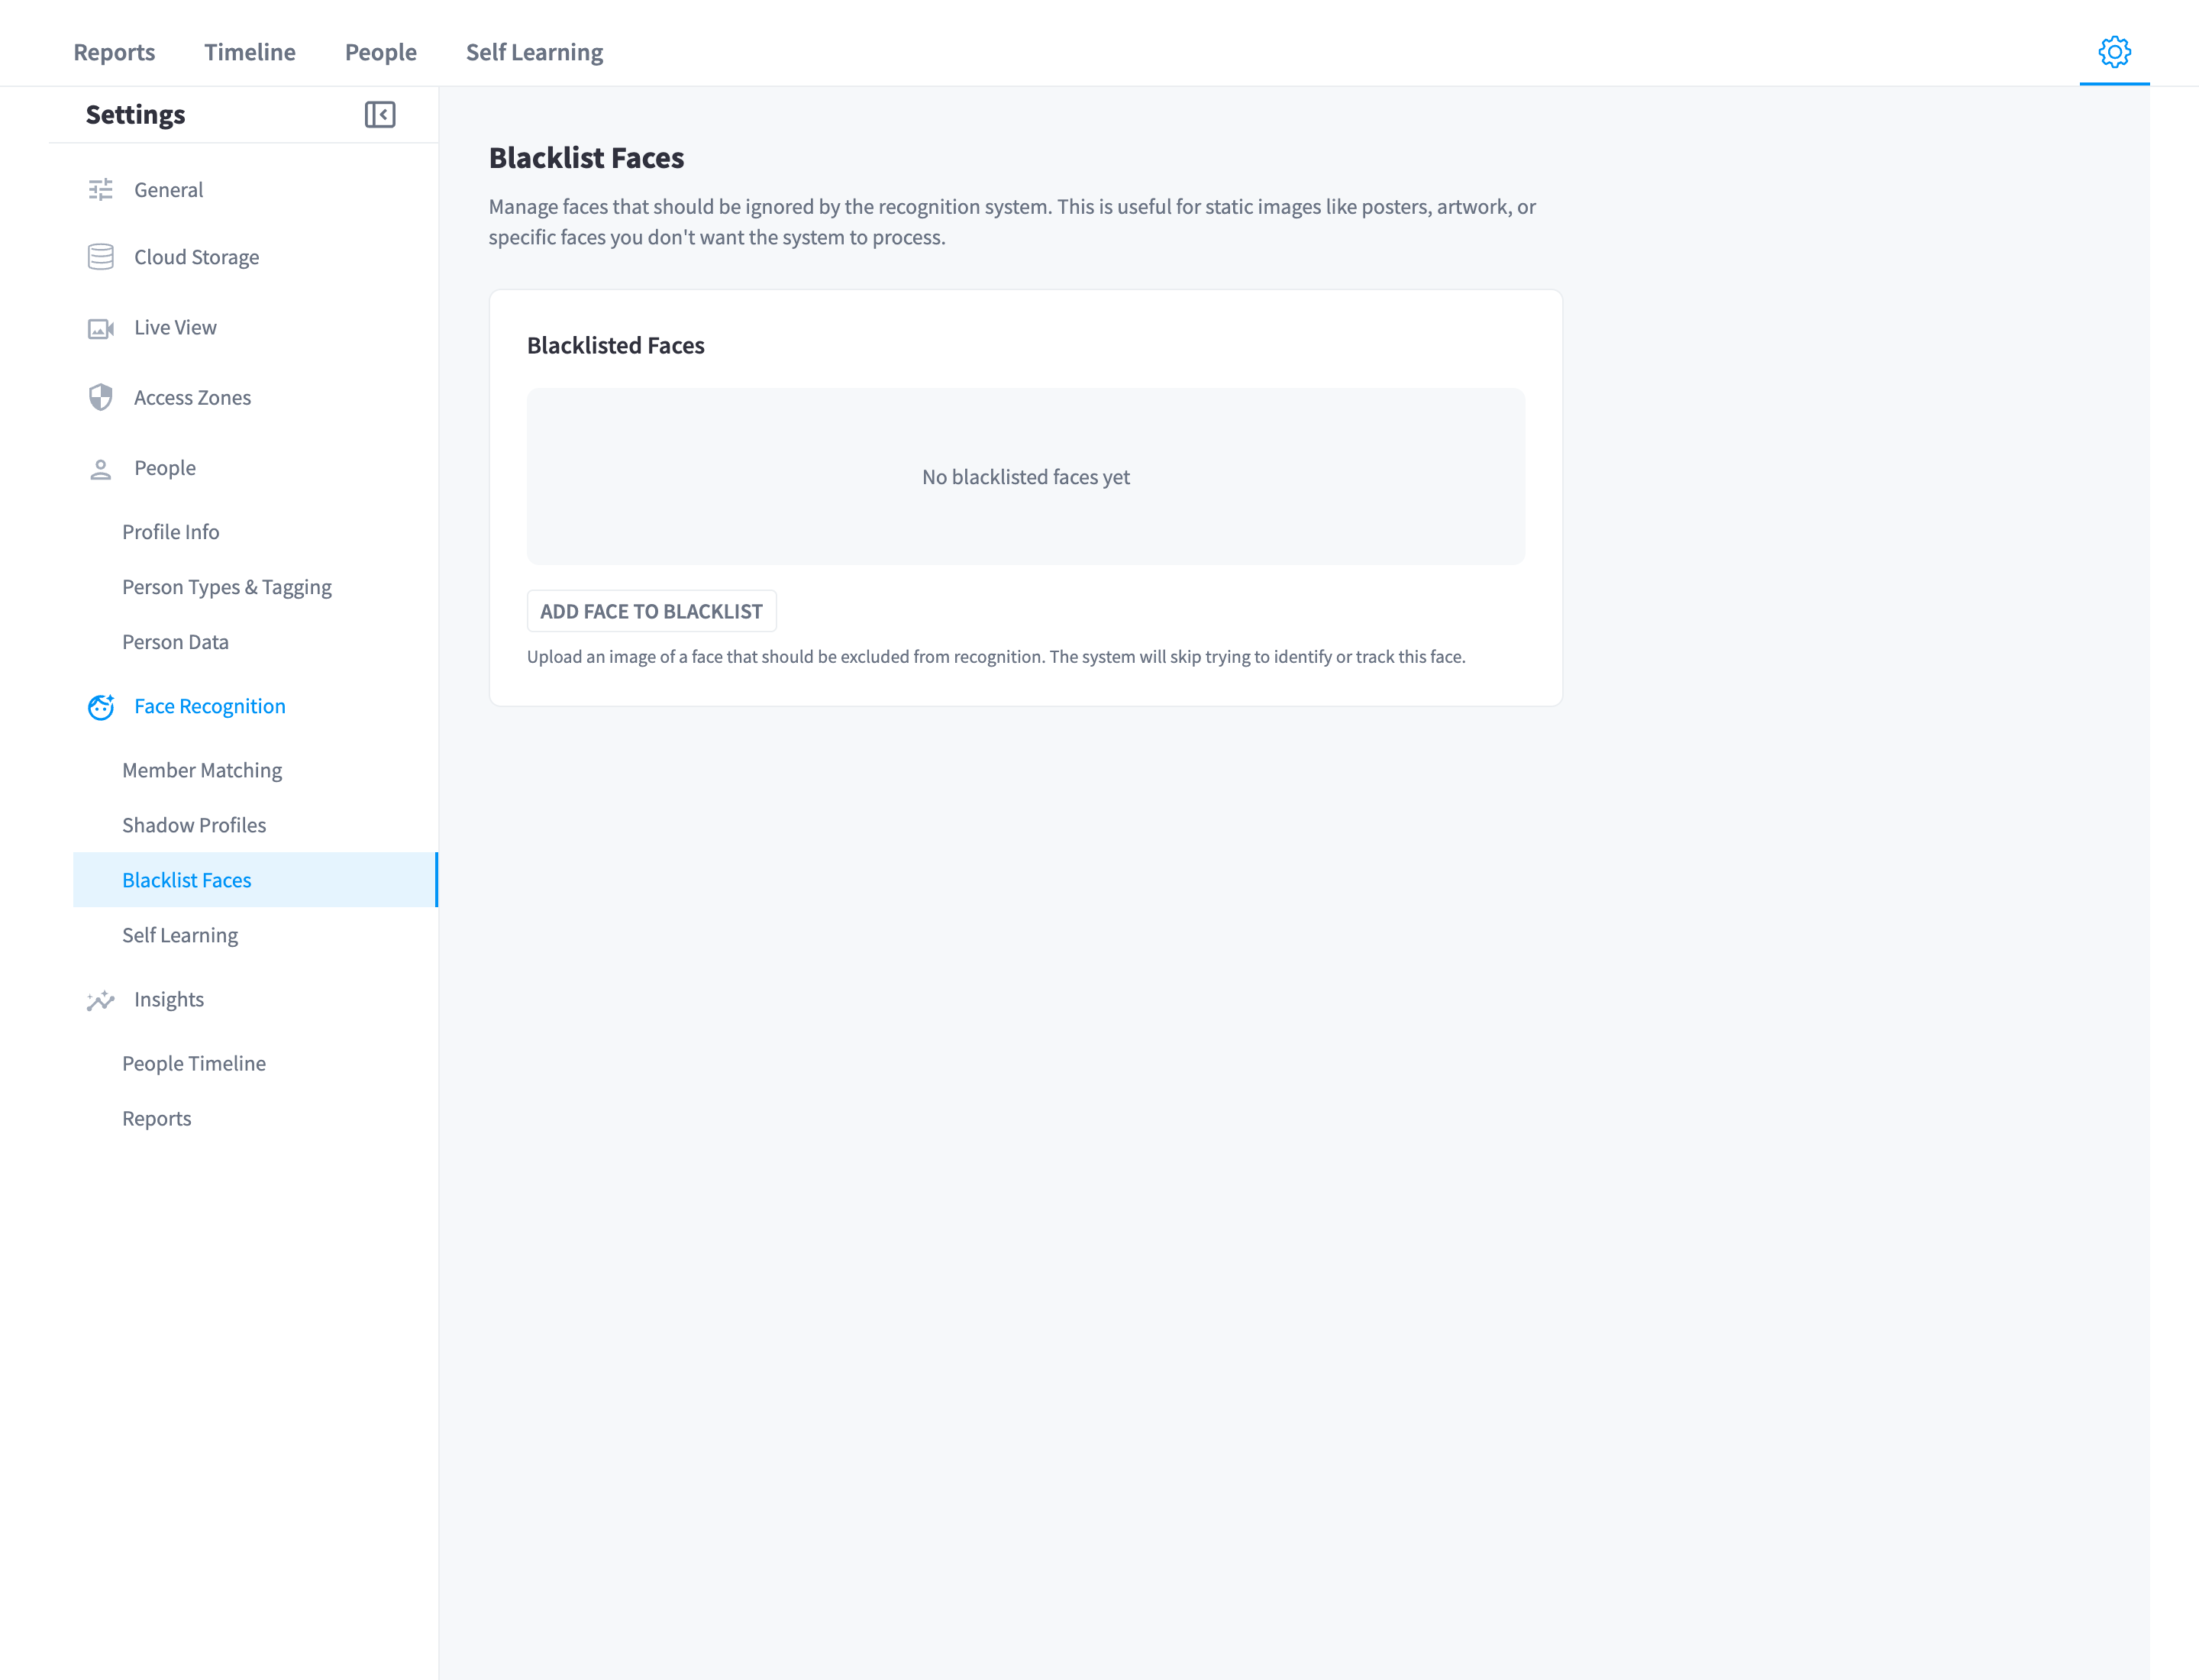Image resolution: width=2199 pixels, height=1680 pixels.
Task: Click the Face Recognition face icon
Action: click(x=101, y=707)
